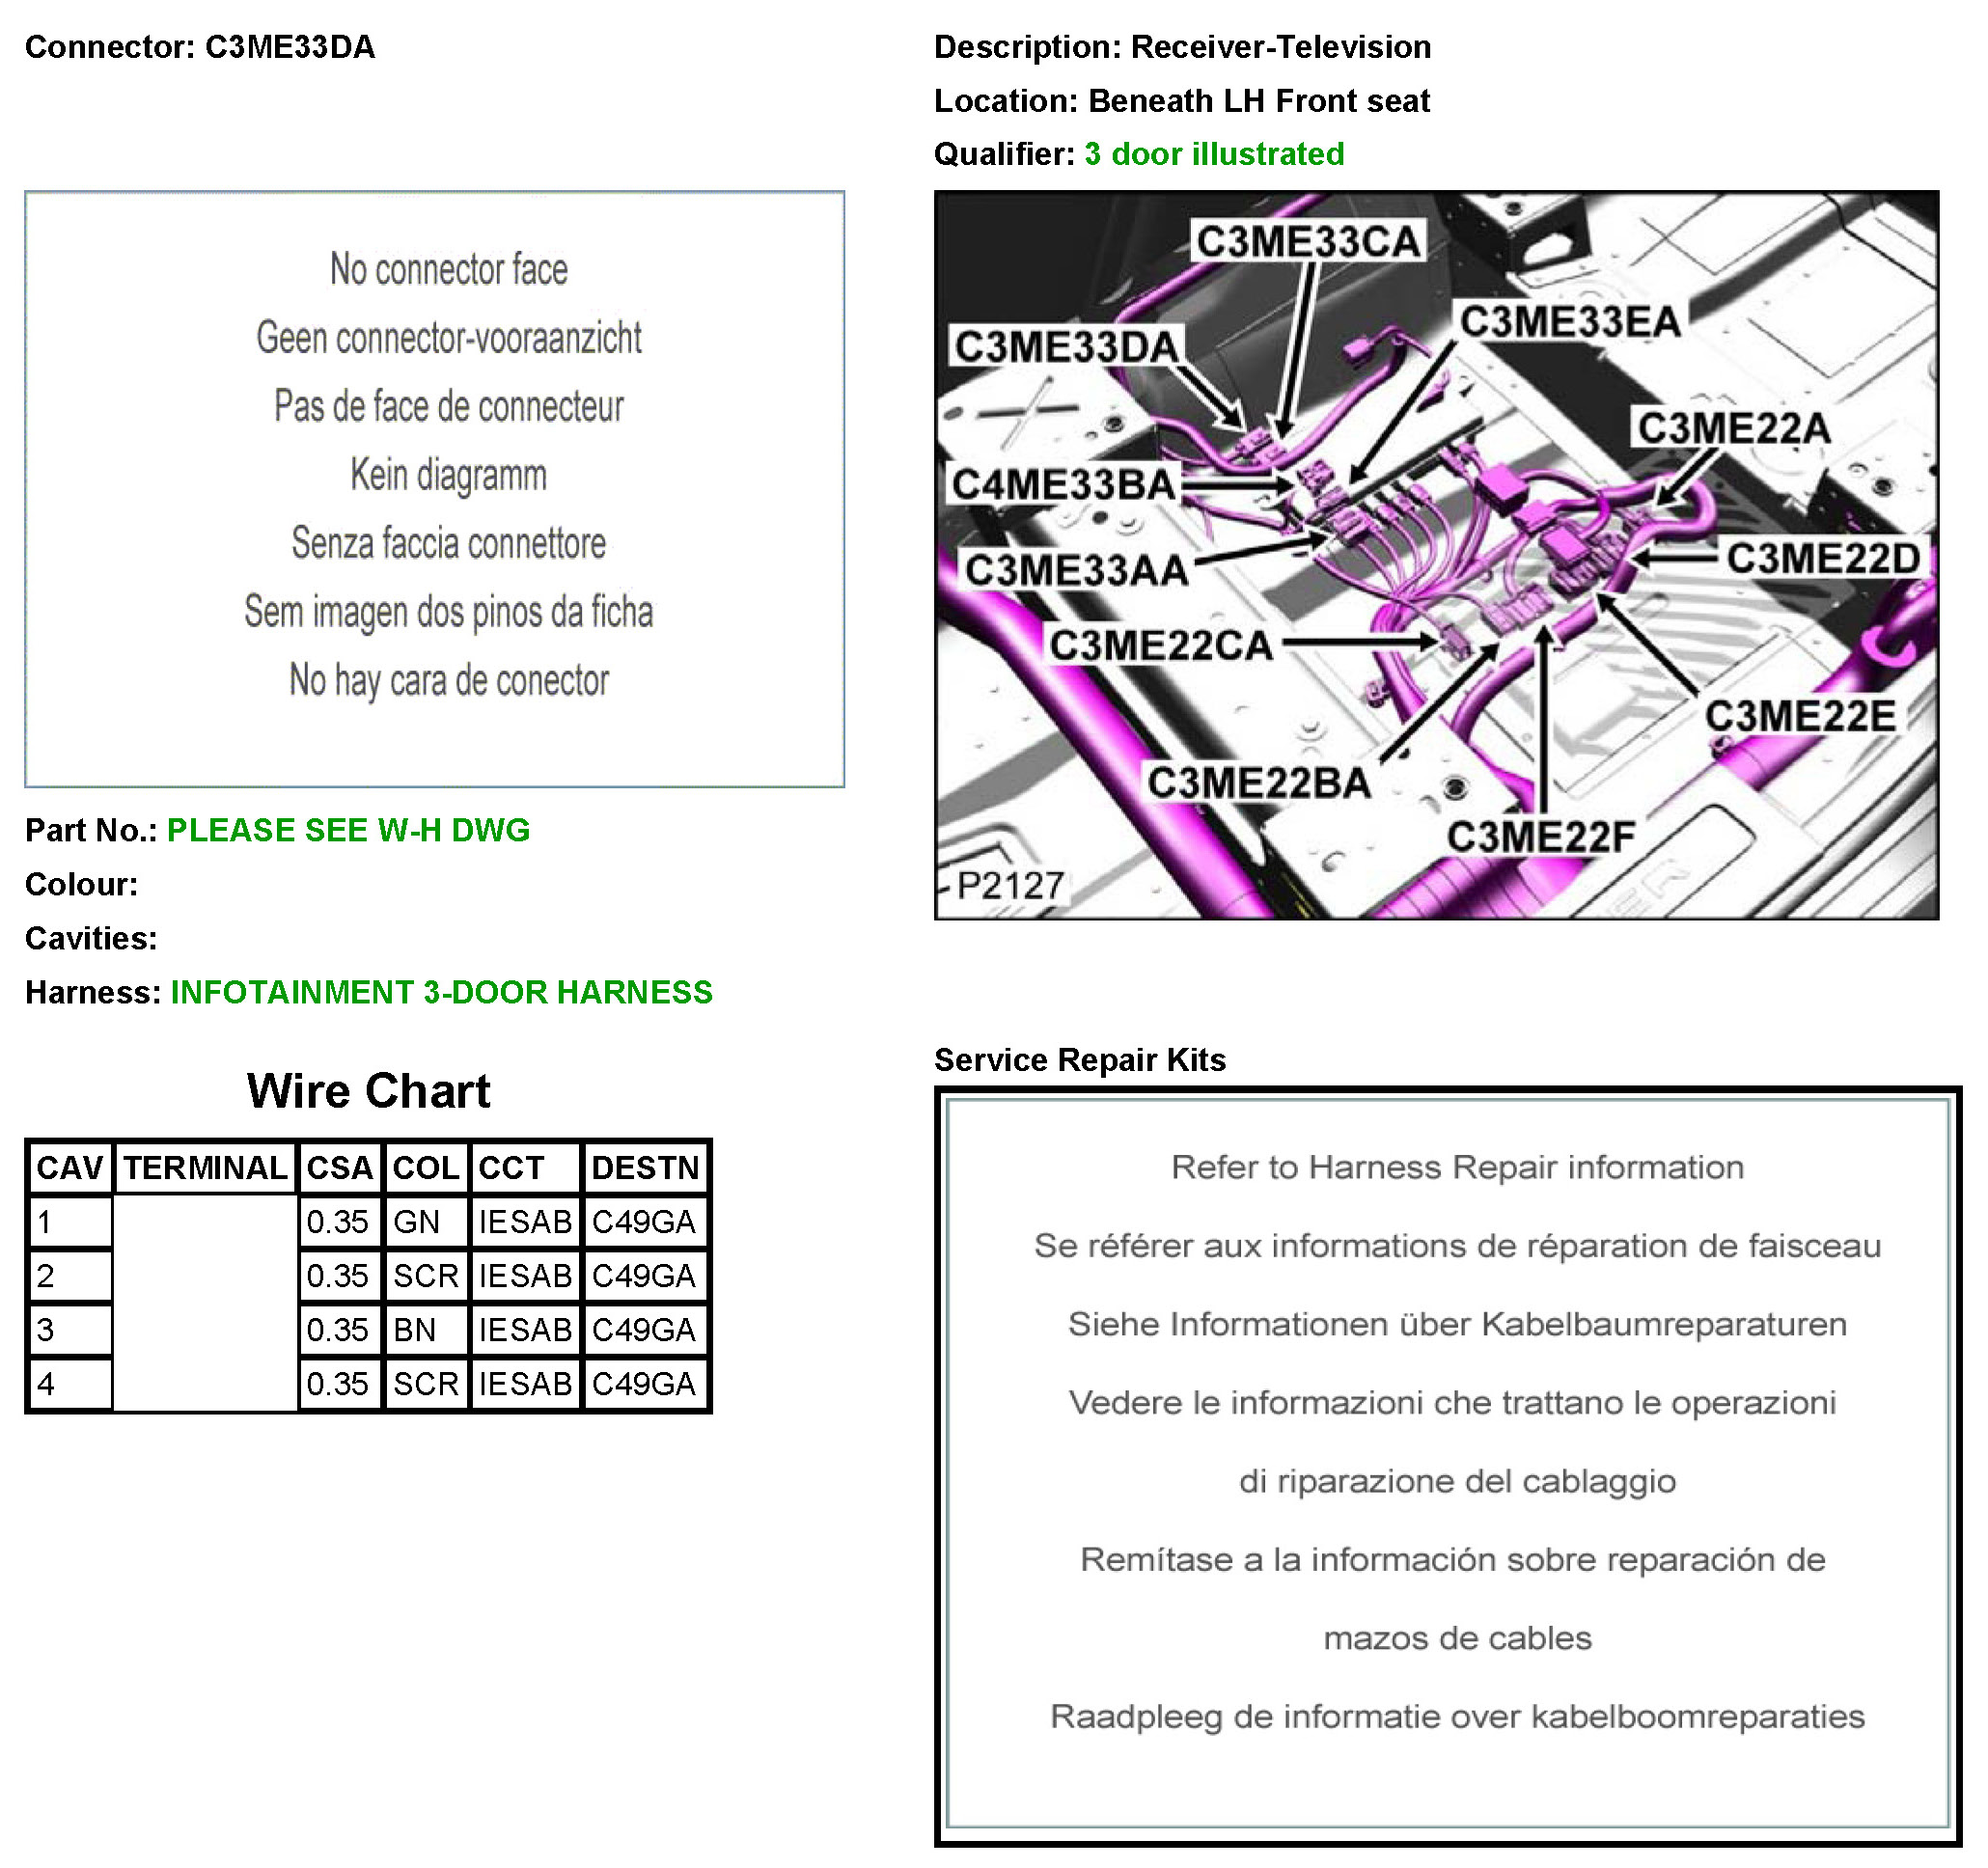Click the C3ME33AA connector label

[x=1076, y=570]
